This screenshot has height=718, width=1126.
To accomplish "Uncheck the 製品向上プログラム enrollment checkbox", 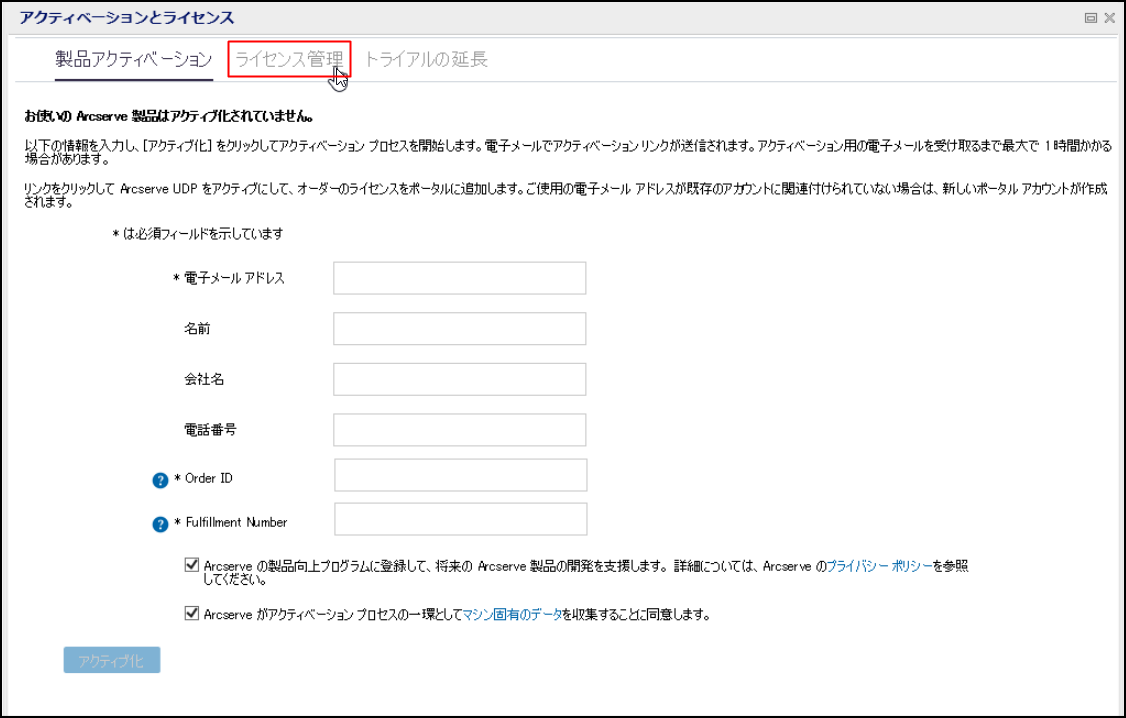I will click(x=192, y=564).
